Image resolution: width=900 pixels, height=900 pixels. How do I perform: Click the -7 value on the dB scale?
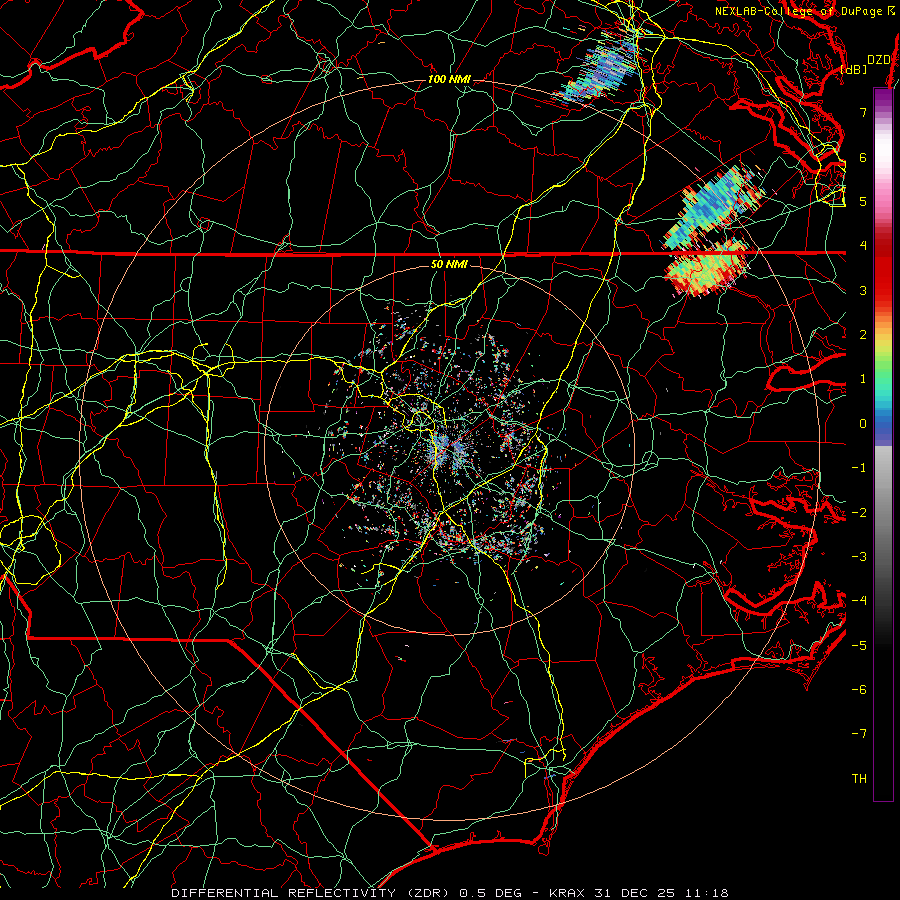point(859,734)
